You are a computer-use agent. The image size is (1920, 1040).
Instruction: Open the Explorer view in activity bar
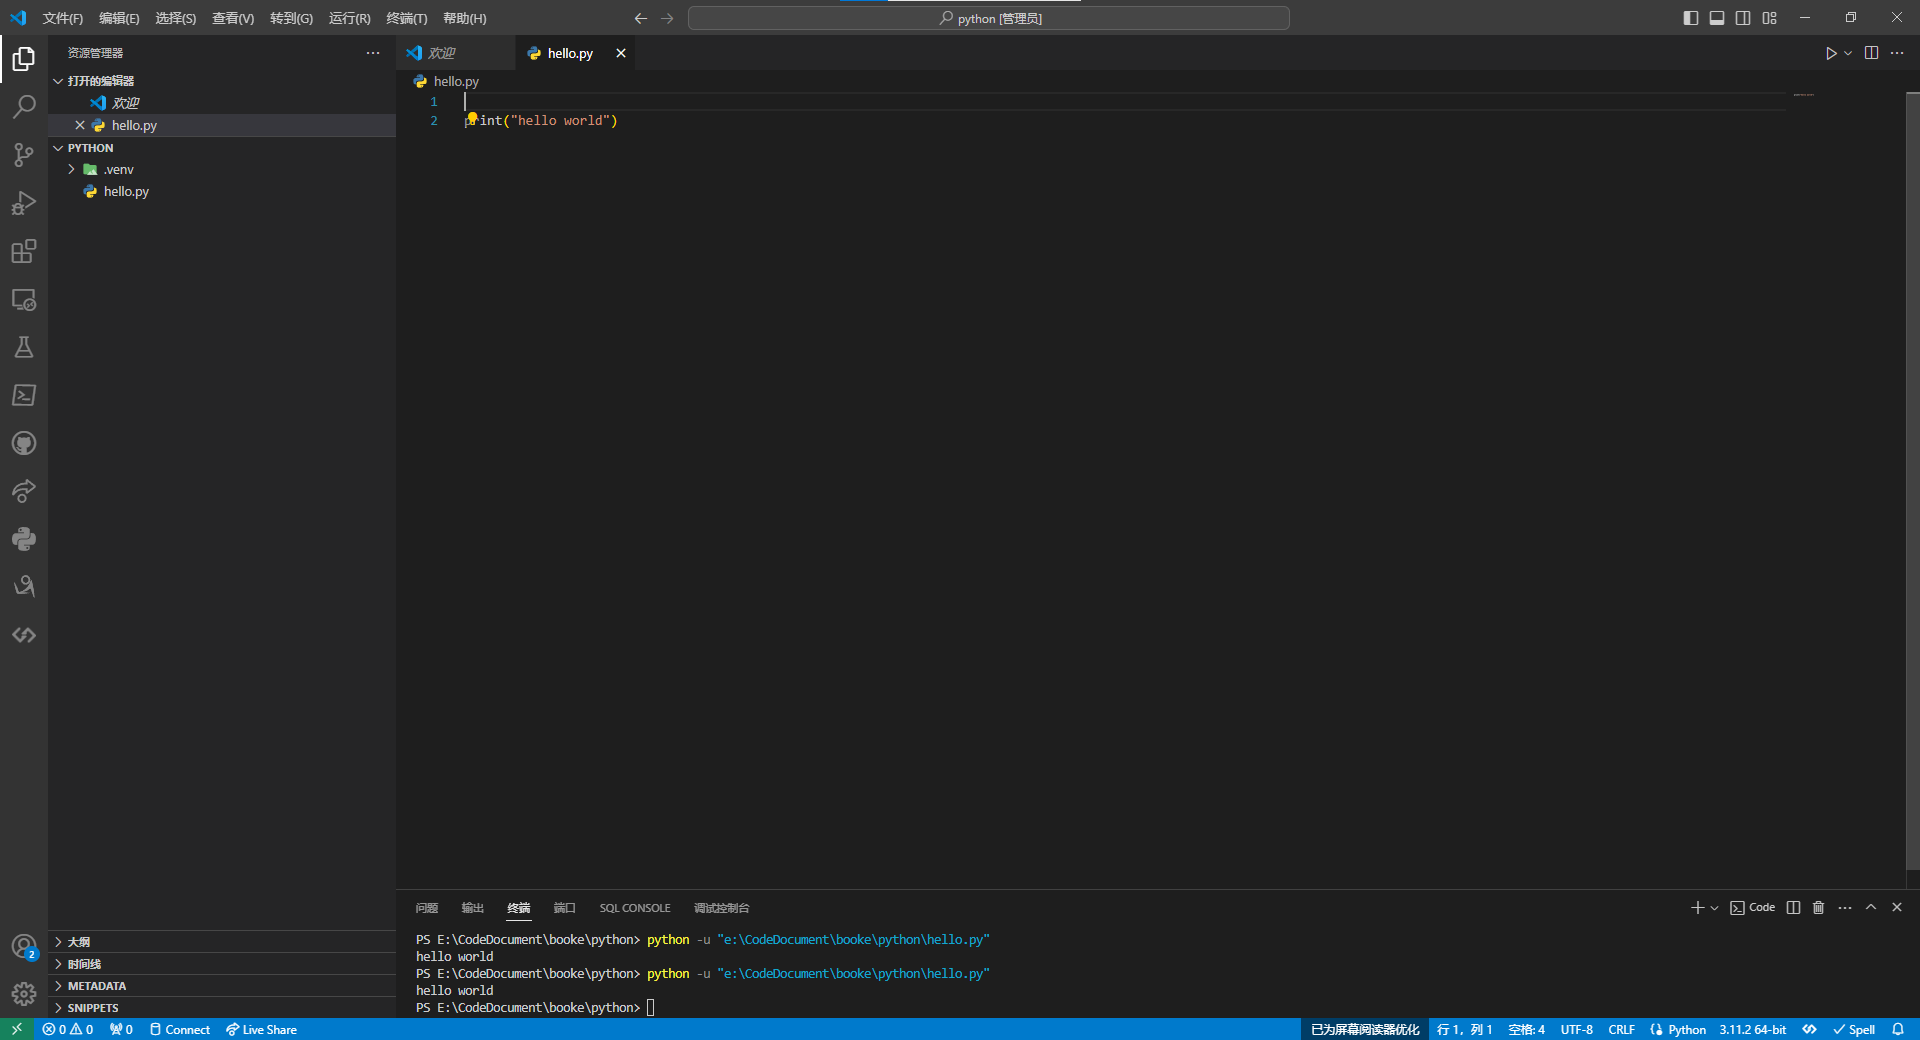point(24,60)
